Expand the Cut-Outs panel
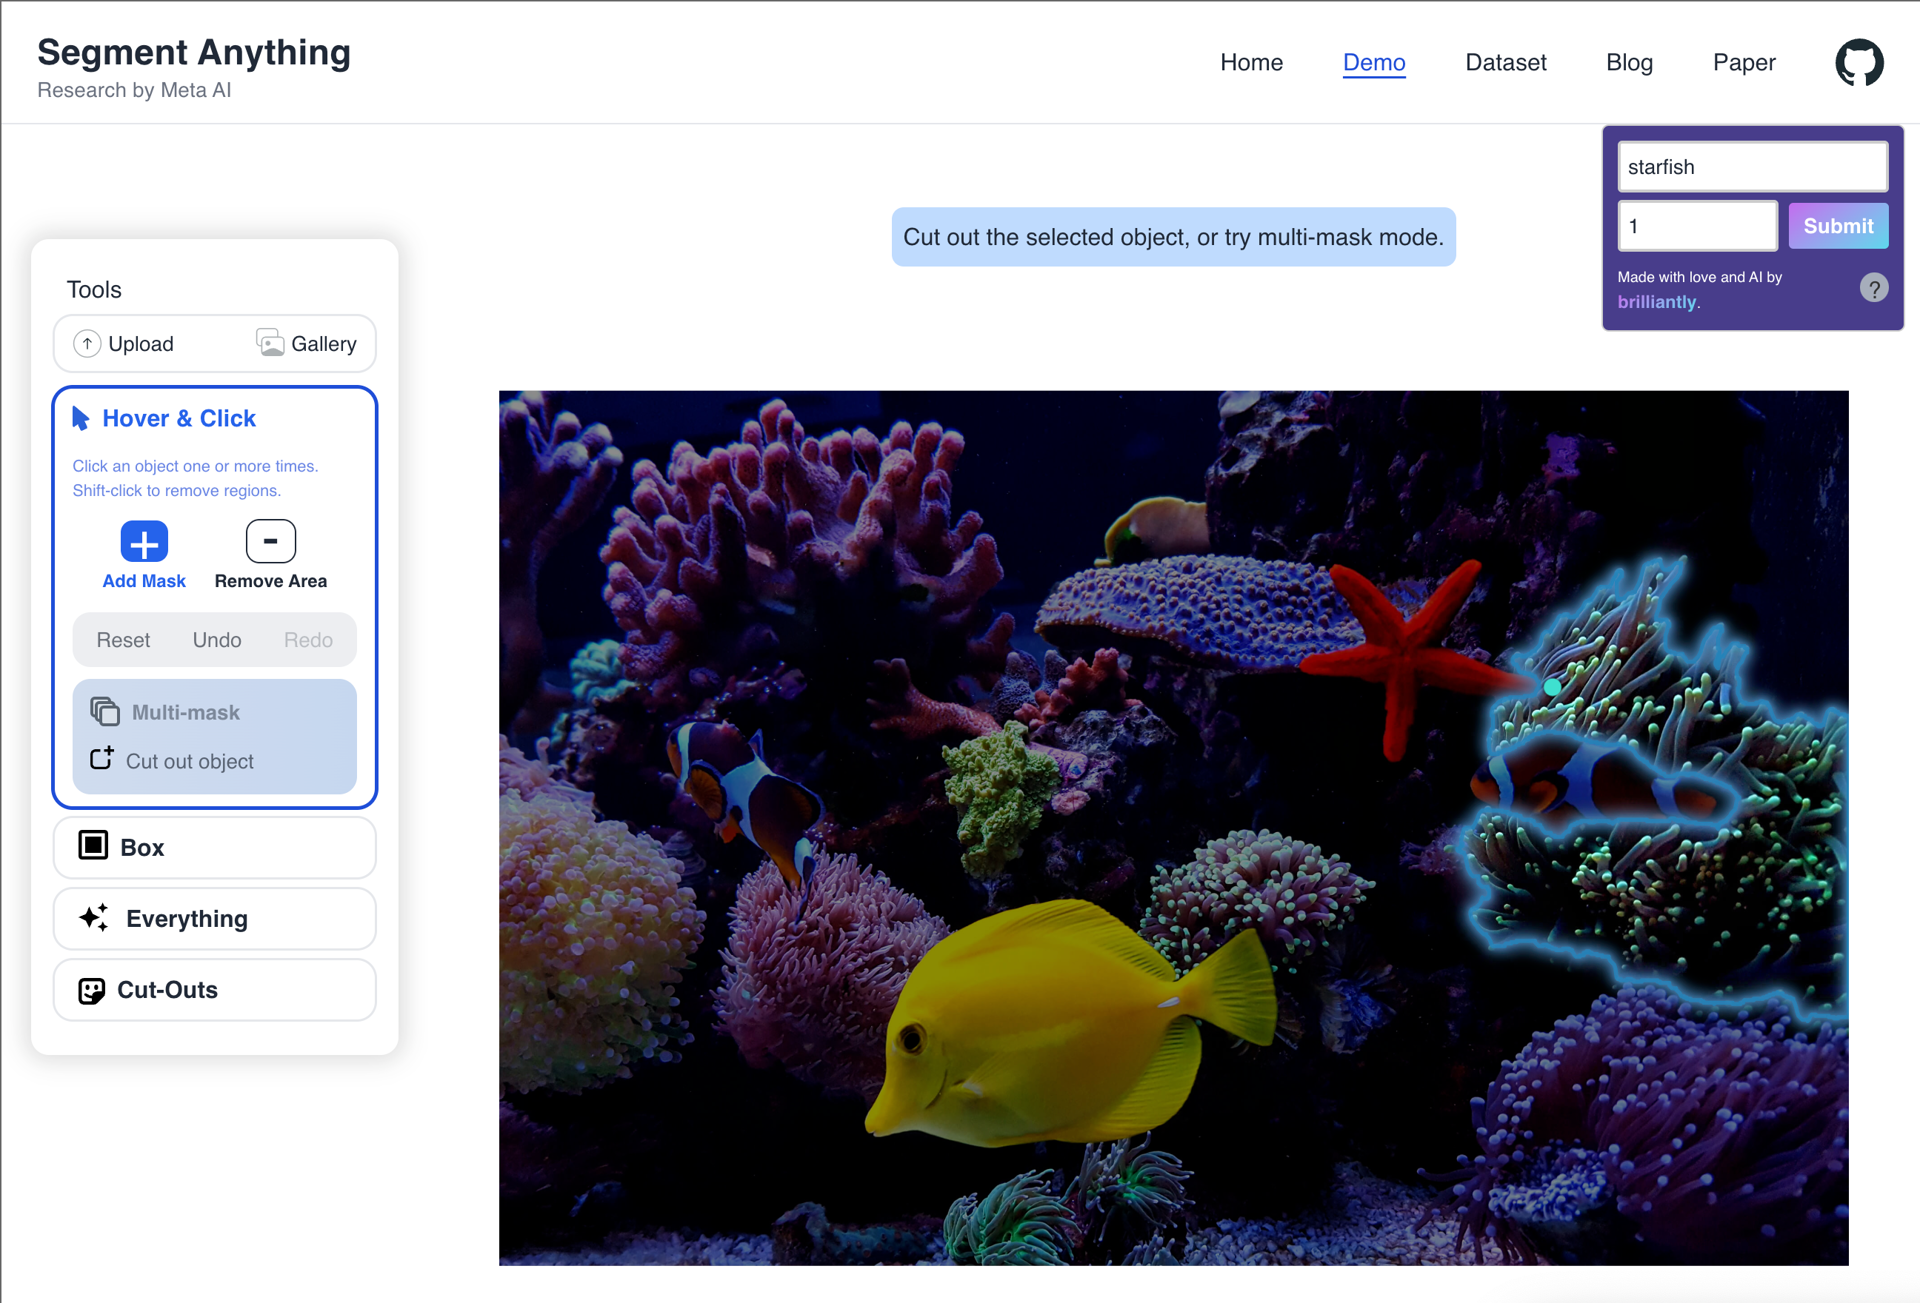This screenshot has height=1303, width=1920. click(215, 990)
